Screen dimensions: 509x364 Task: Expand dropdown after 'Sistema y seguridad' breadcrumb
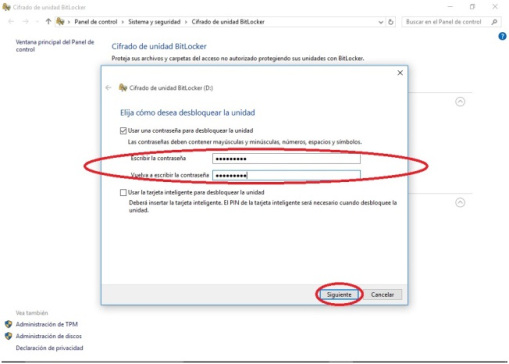(186, 22)
